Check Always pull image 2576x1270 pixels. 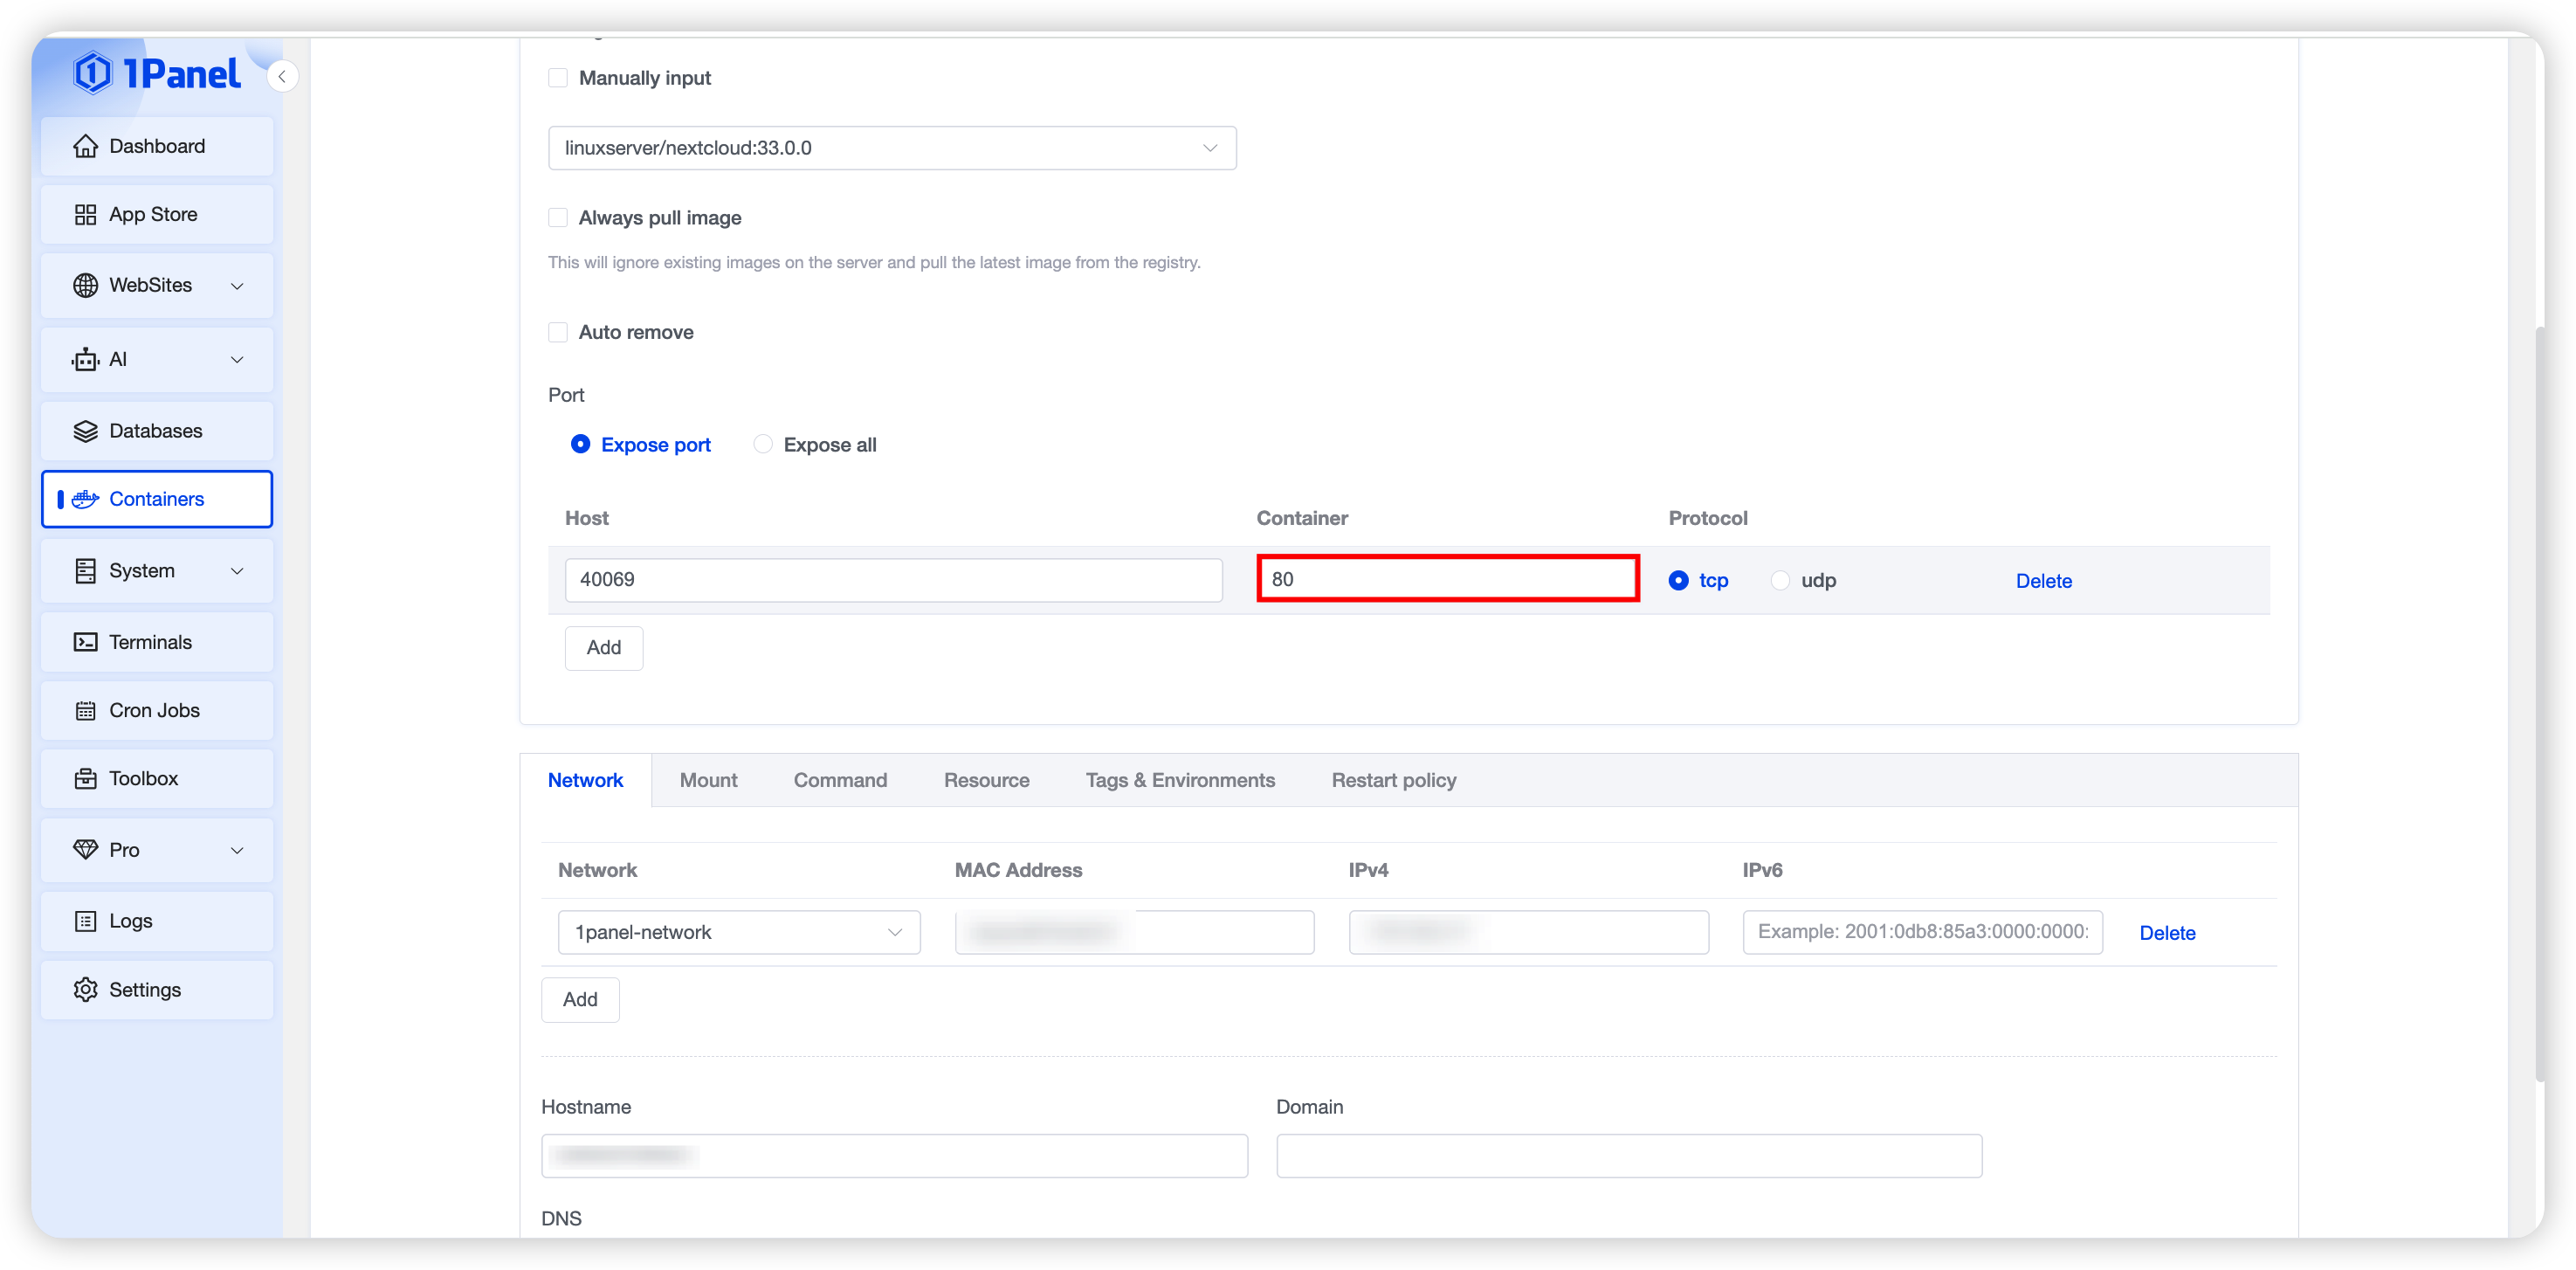click(x=558, y=218)
